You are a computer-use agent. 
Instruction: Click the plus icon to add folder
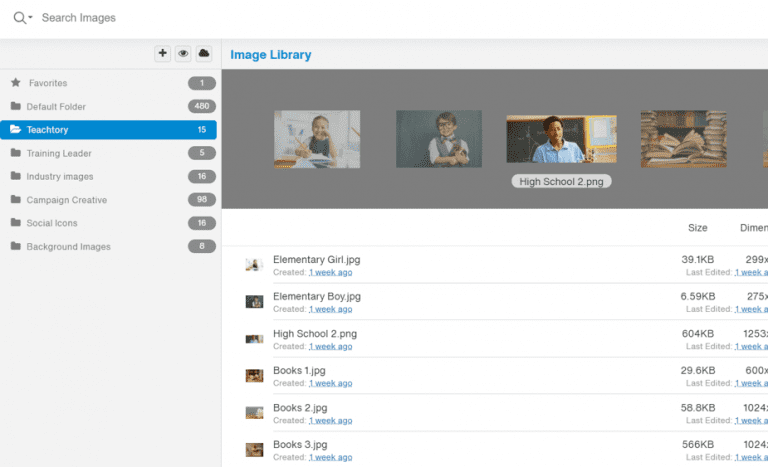click(x=162, y=54)
